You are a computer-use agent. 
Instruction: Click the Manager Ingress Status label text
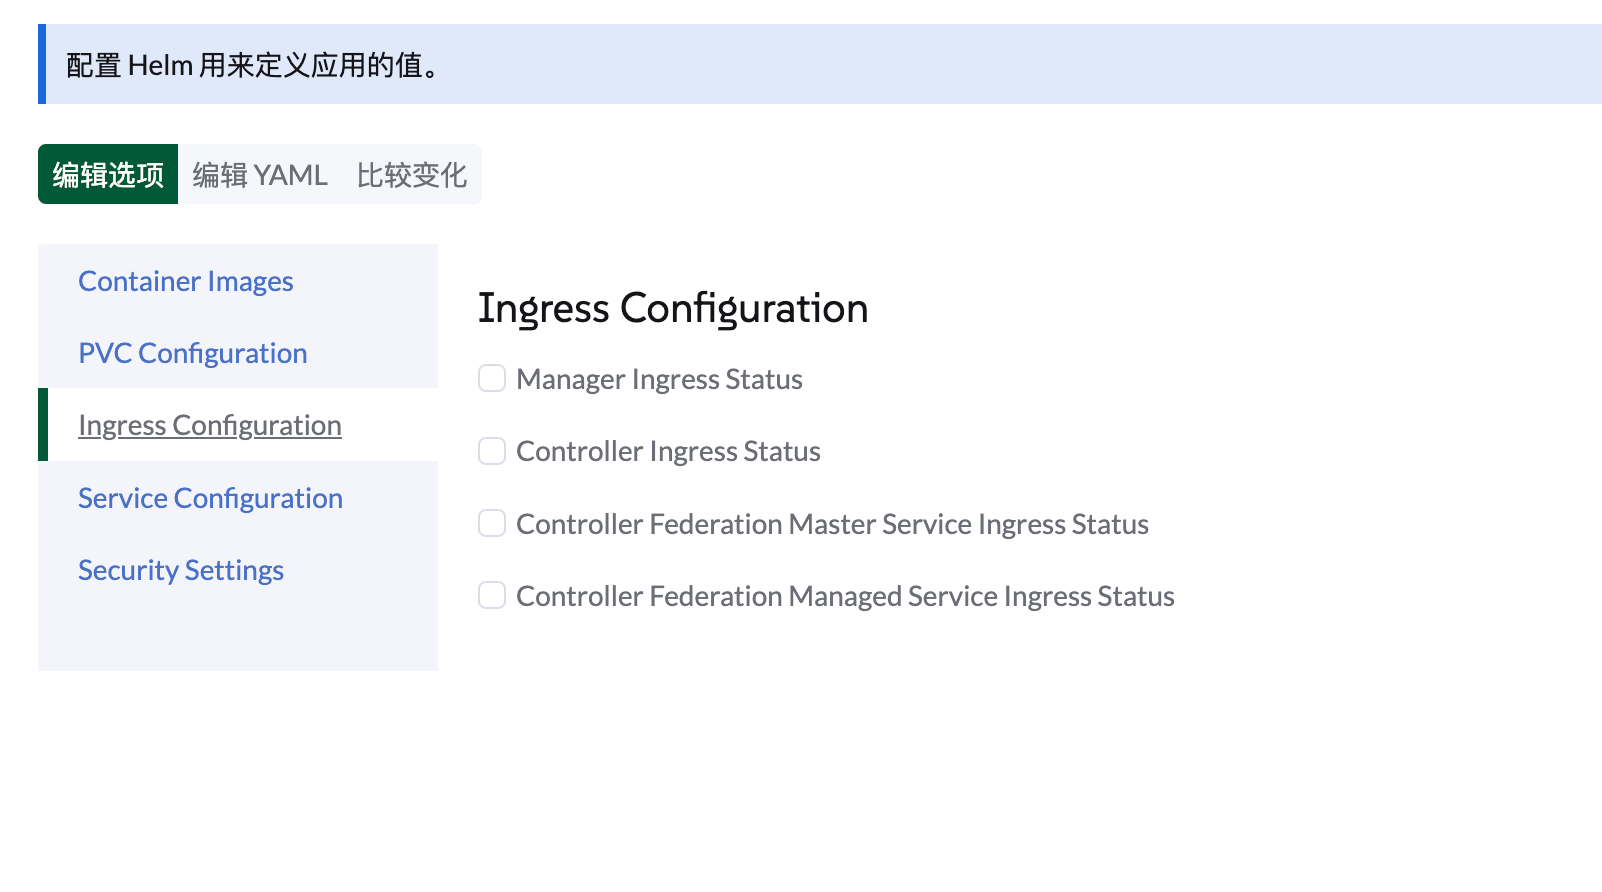659,380
